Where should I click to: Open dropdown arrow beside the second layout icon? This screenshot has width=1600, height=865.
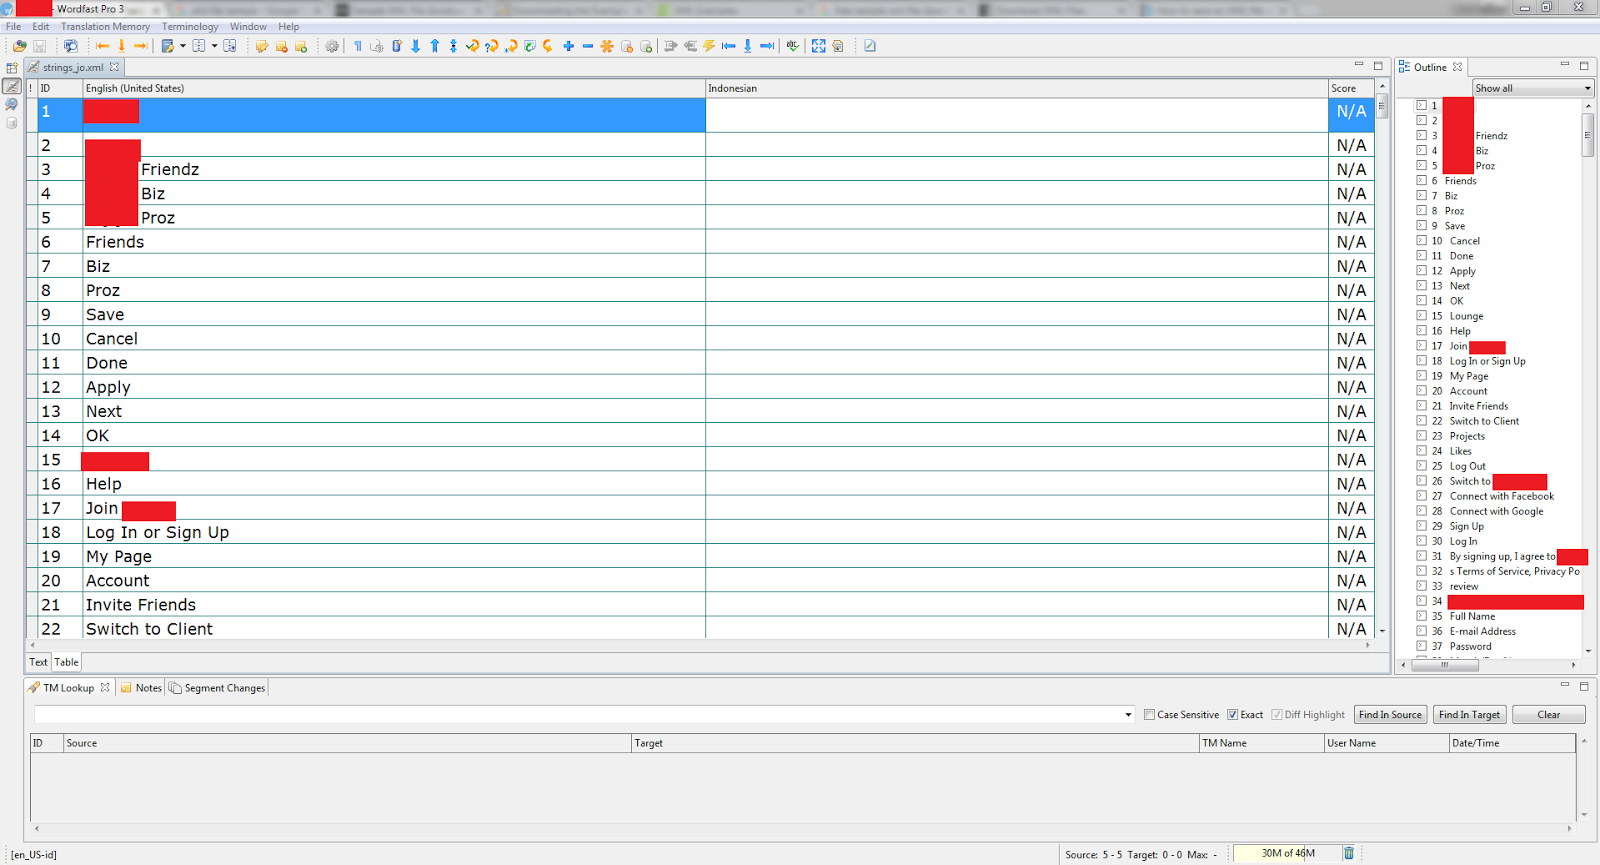214,46
